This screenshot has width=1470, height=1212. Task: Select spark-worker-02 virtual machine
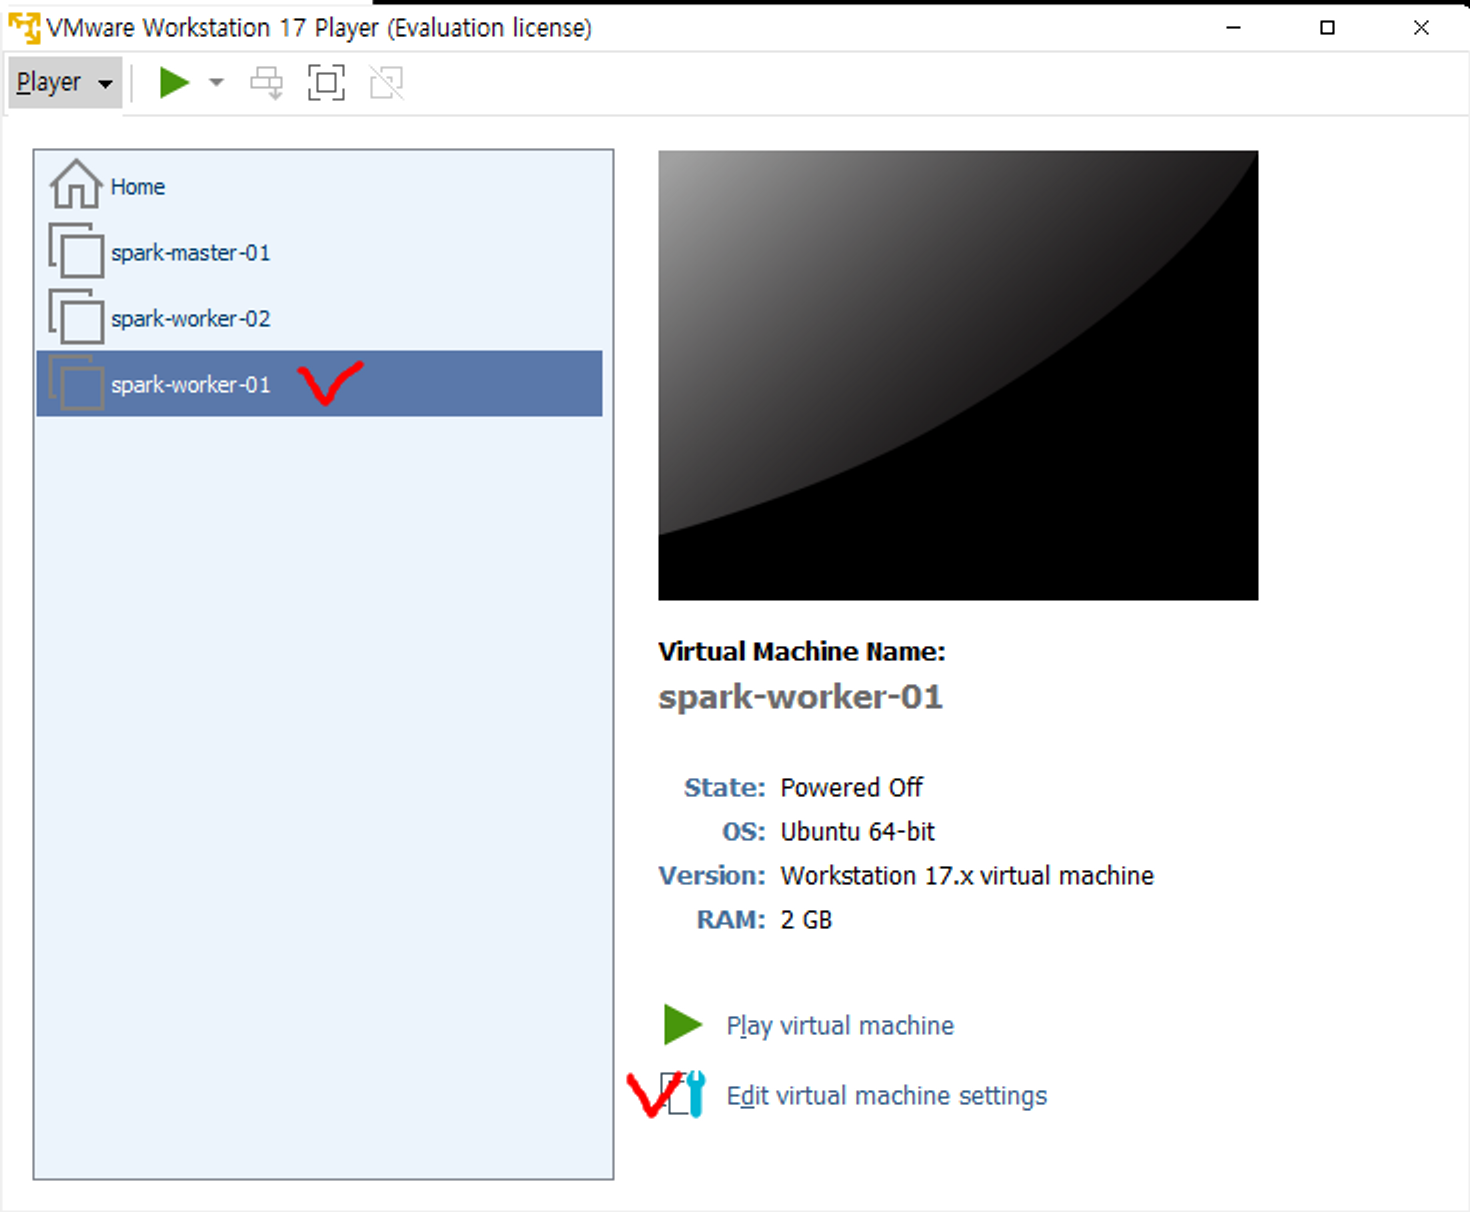(x=319, y=318)
